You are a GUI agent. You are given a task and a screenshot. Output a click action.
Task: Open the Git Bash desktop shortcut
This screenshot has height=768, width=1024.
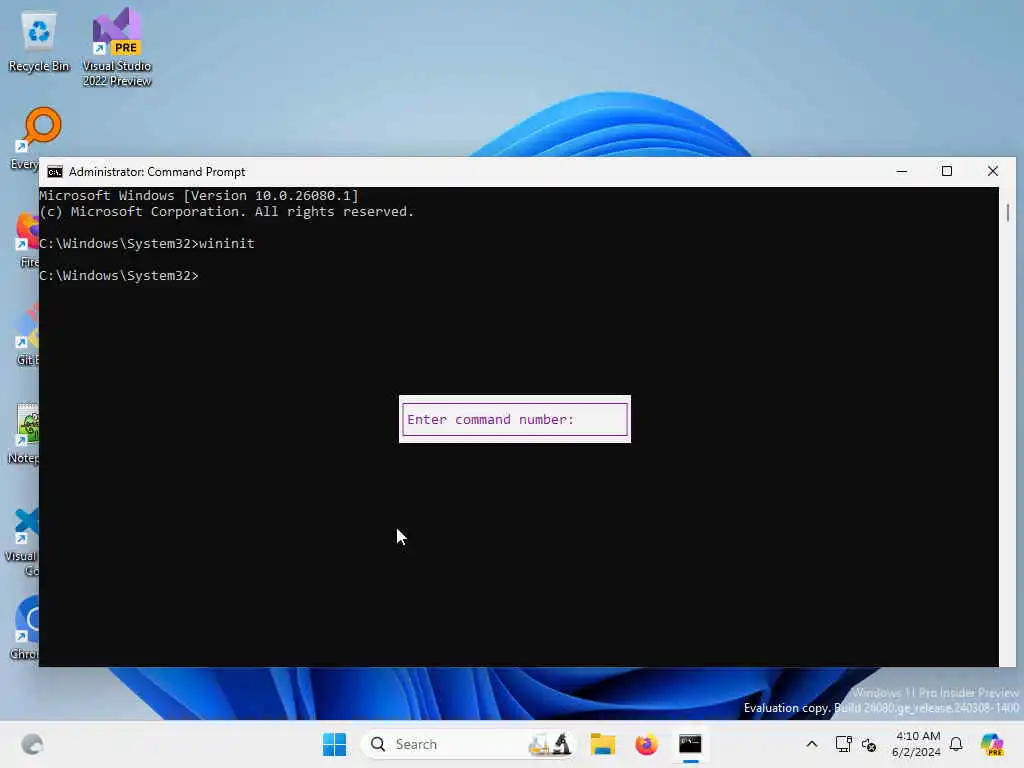tap(27, 334)
